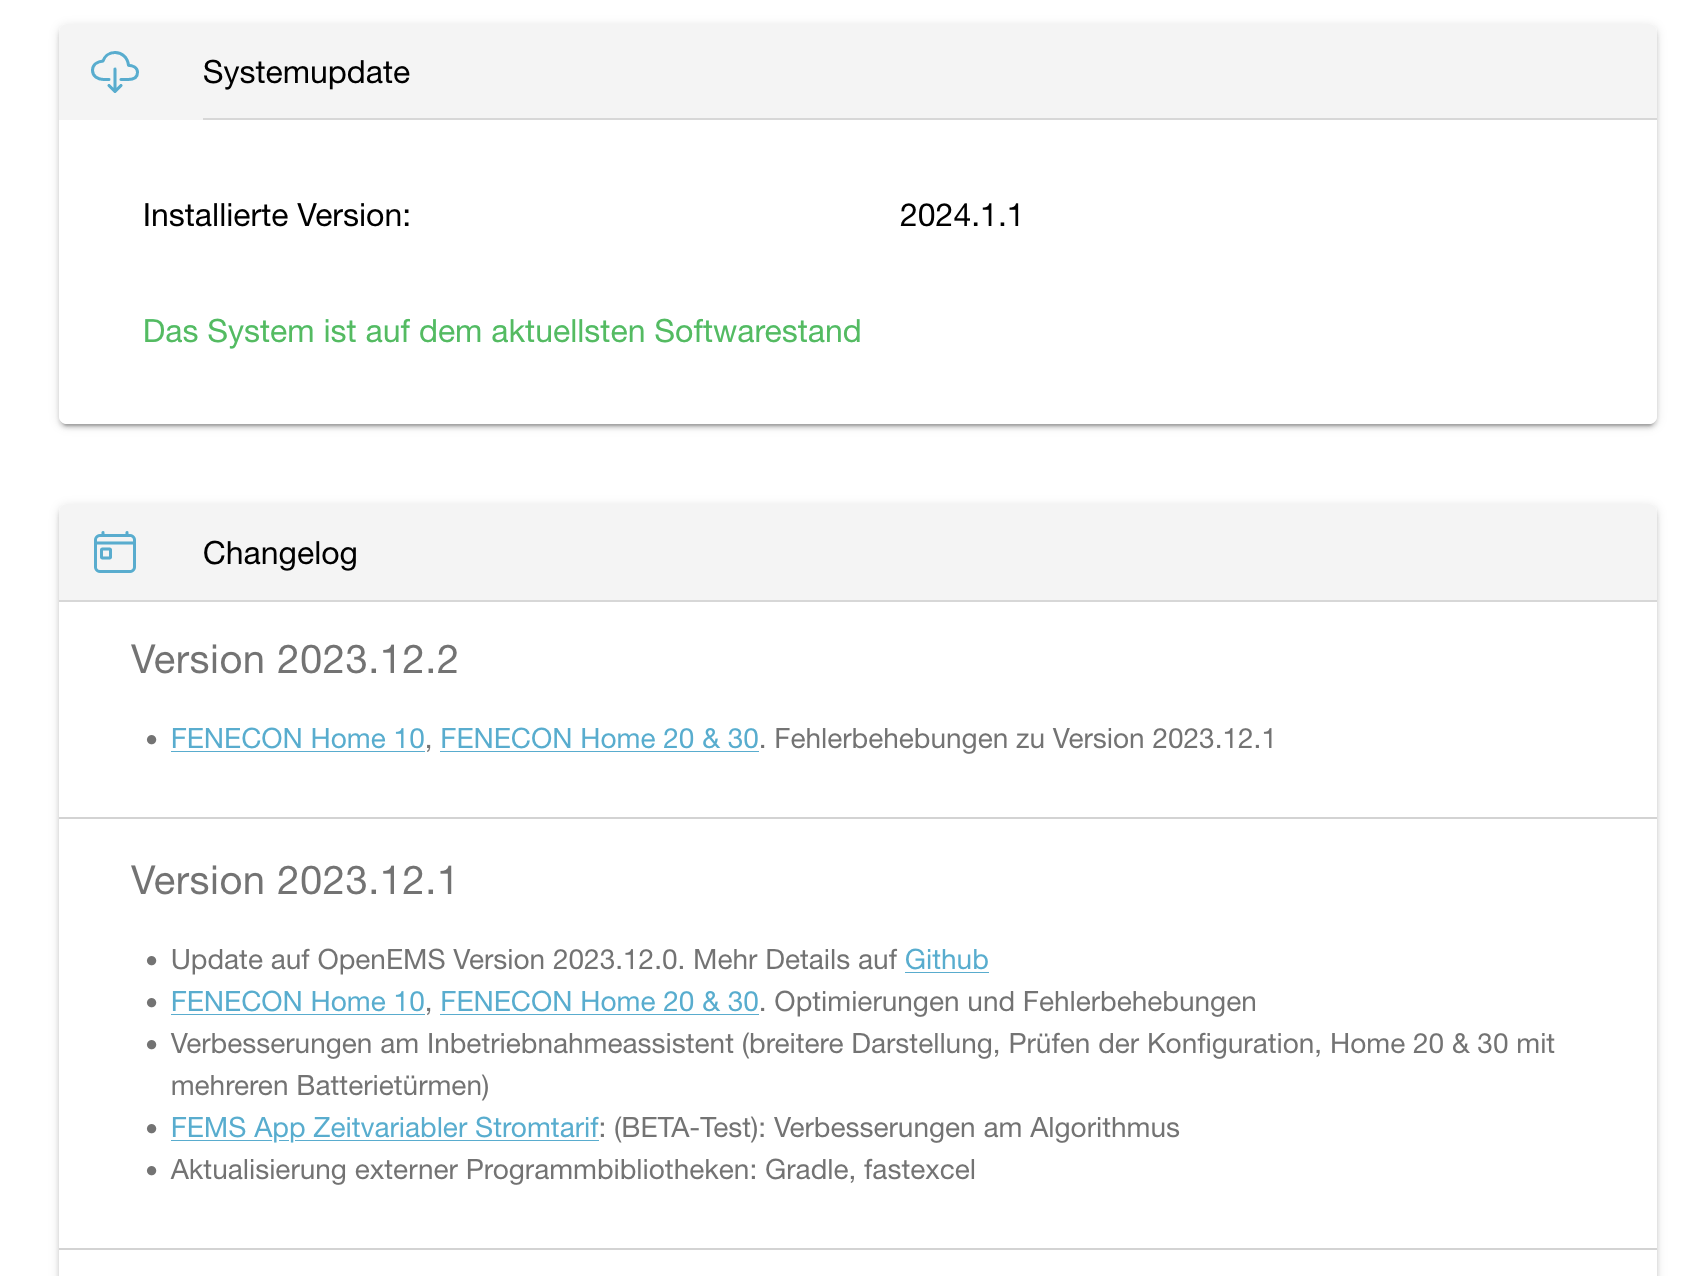Screen dimensions: 1702x1276
Task: Click the Installierte Version label
Action: (x=277, y=216)
